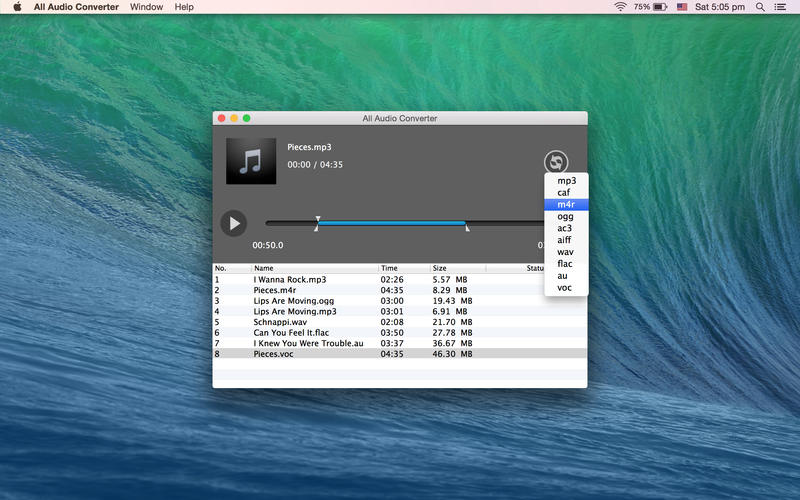
Task: Choose flac from the format list
Action: 566,264
